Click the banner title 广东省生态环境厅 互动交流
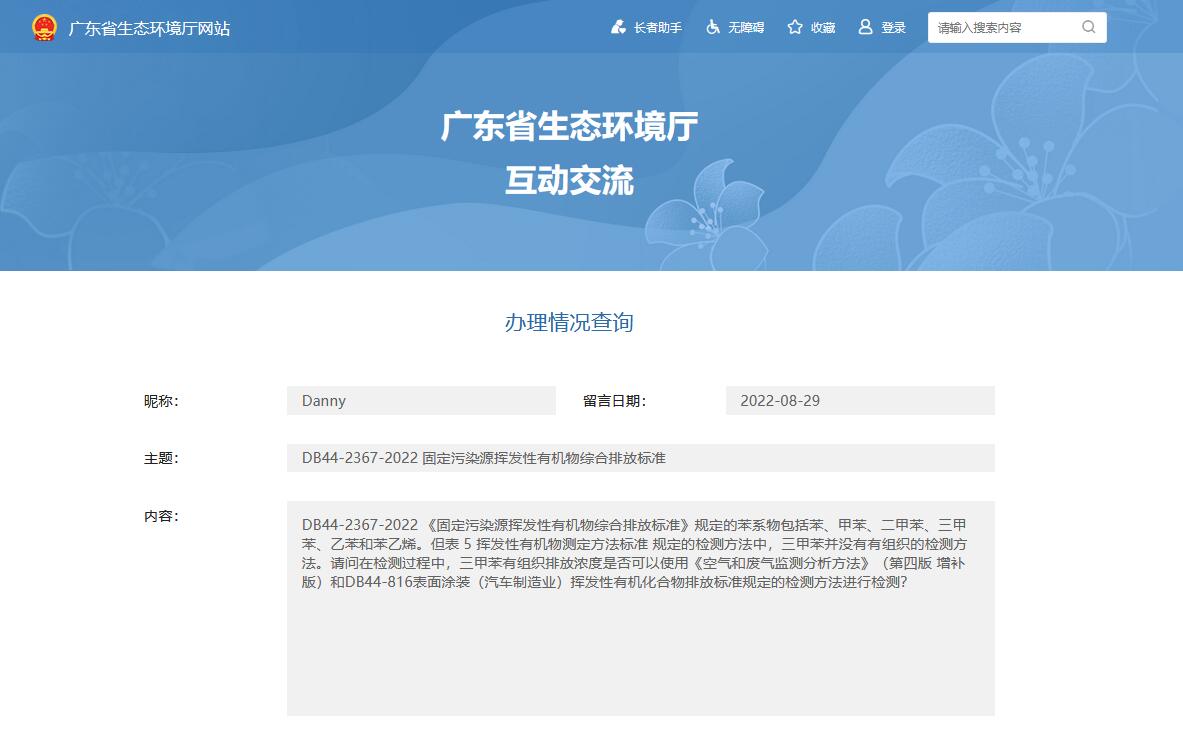The height and width of the screenshot is (729, 1183). pyautogui.click(x=571, y=154)
